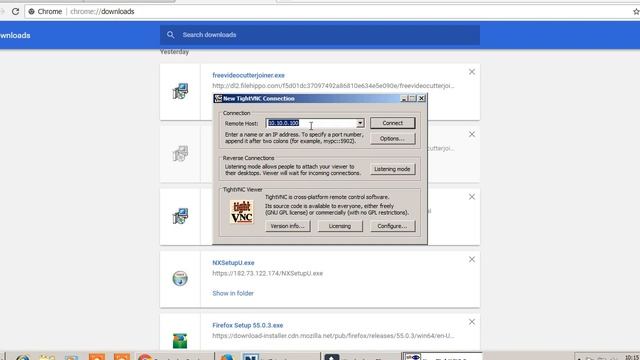Click TightVNC dialog title bar icon
Screen dimensions: 640x360
click(218, 98)
